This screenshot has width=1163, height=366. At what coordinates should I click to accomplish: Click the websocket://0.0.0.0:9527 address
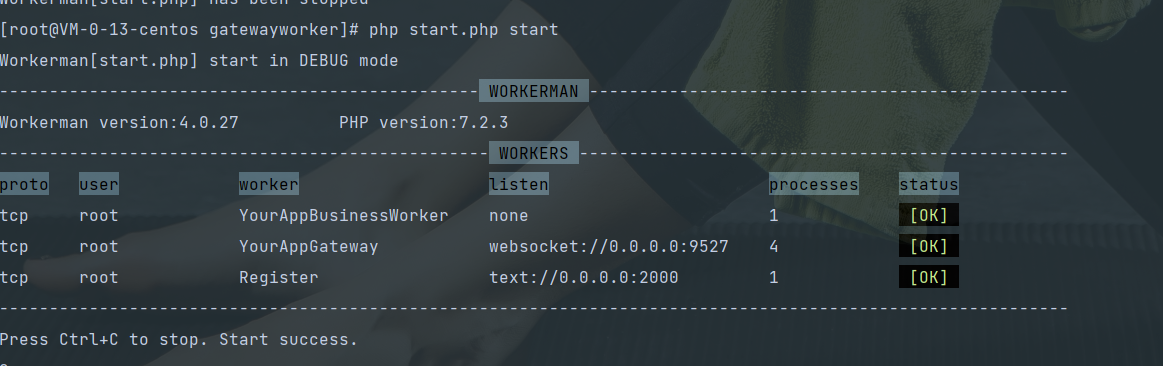coord(609,246)
